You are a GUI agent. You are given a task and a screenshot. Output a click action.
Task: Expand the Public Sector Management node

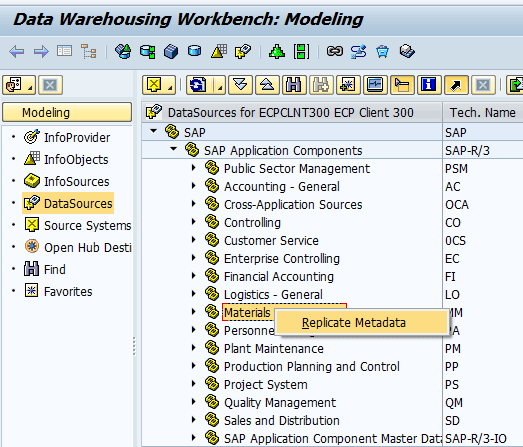193,167
